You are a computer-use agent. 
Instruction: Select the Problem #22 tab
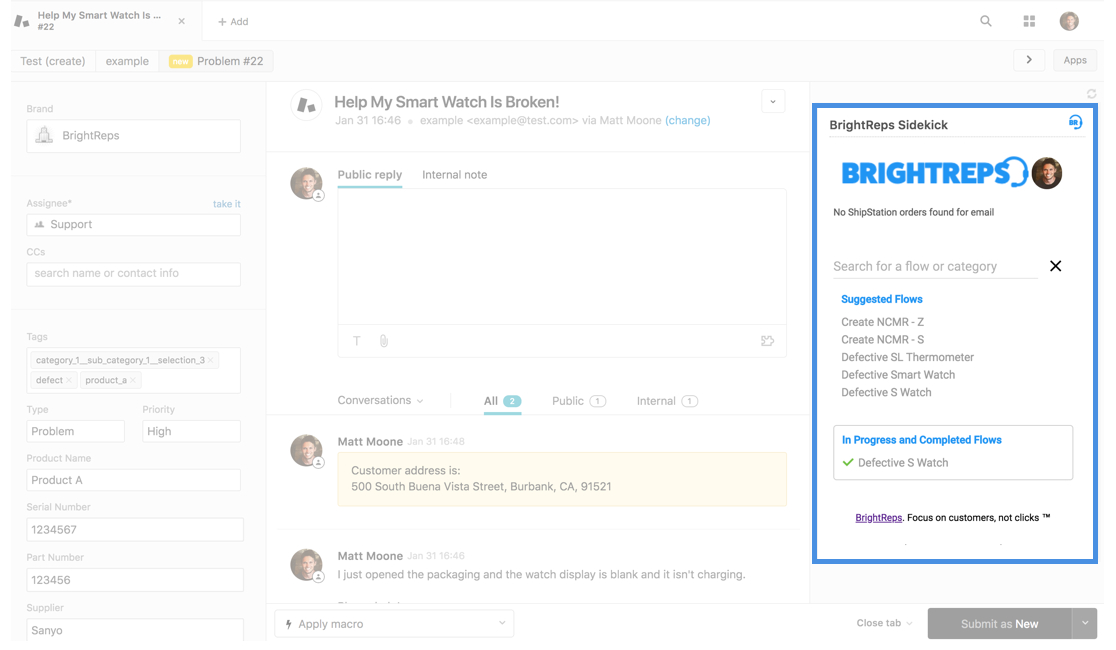[x=216, y=61]
